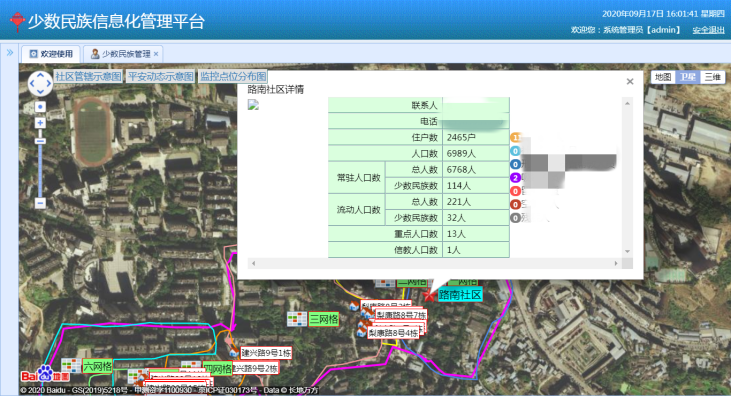Open 社区管辖示意图 view
731x396 pixels.
(x=89, y=76)
